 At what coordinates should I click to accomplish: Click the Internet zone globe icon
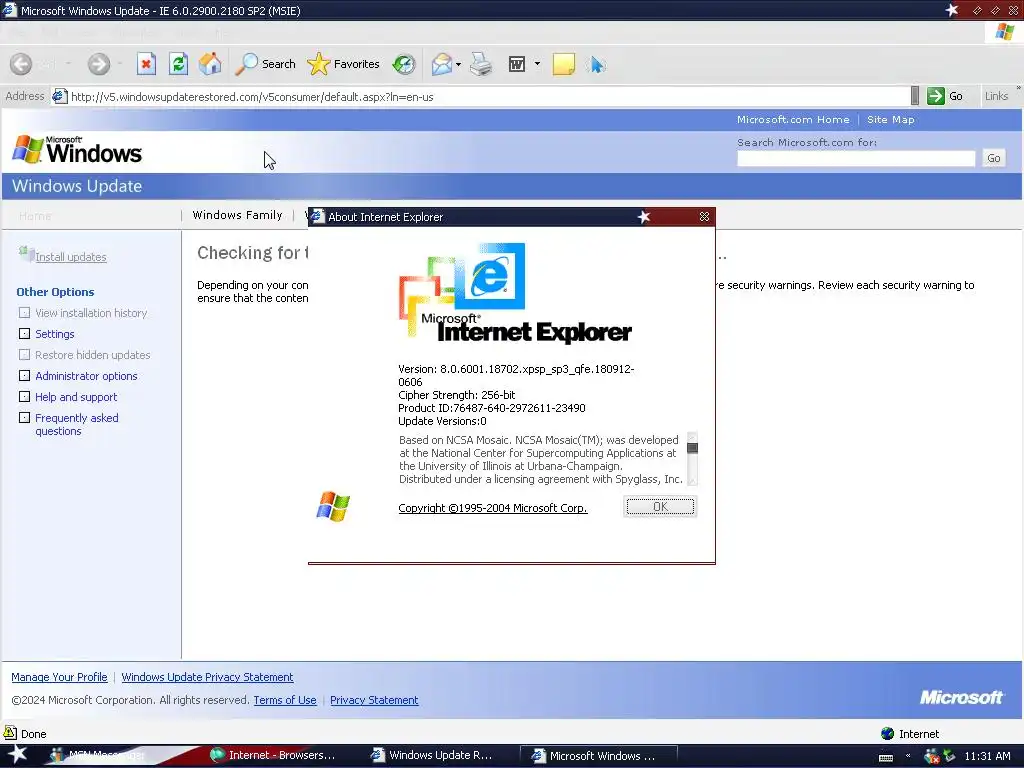tap(888, 733)
